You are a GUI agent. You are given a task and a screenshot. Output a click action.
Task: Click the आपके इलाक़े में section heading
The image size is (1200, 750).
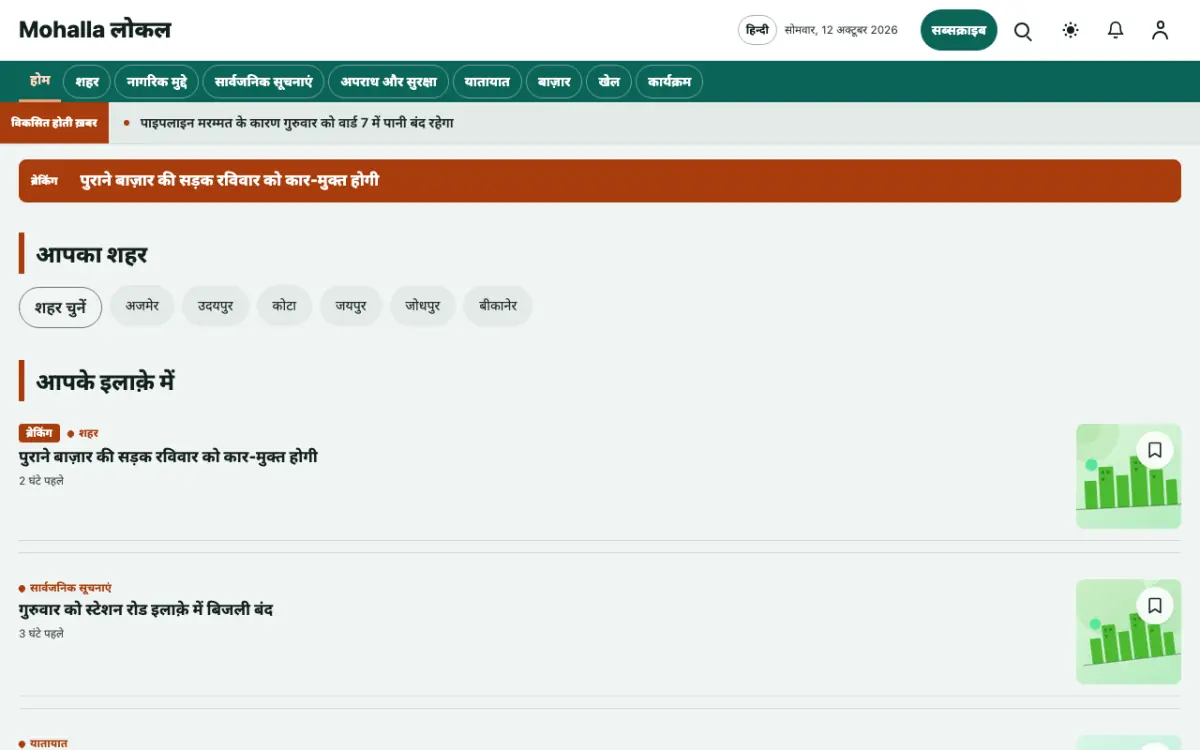click(106, 381)
